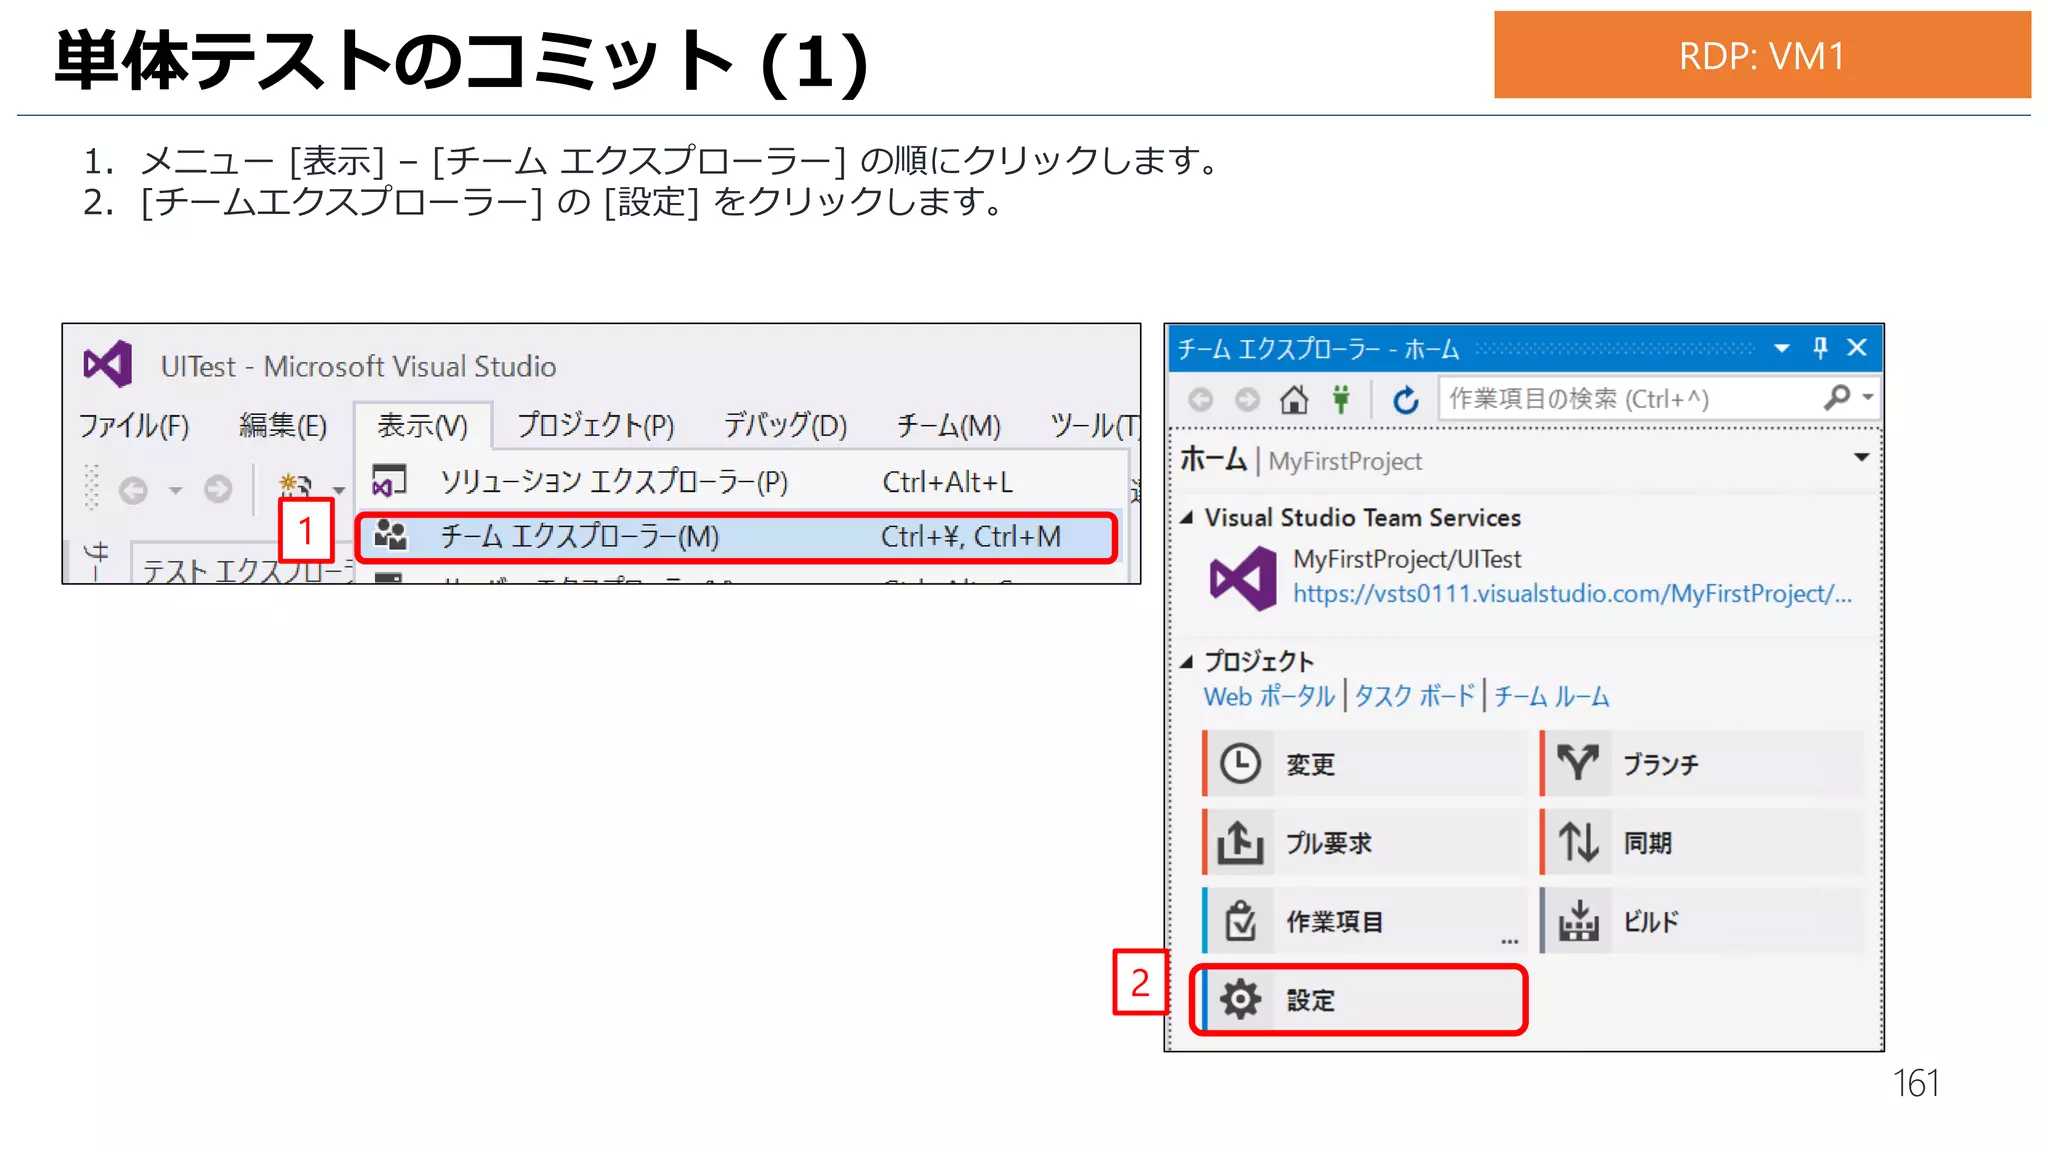Image resolution: width=2048 pixels, height=1152 pixels.
Task: Collapse the Visual Studio Team Services section
Action: click(x=1187, y=518)
